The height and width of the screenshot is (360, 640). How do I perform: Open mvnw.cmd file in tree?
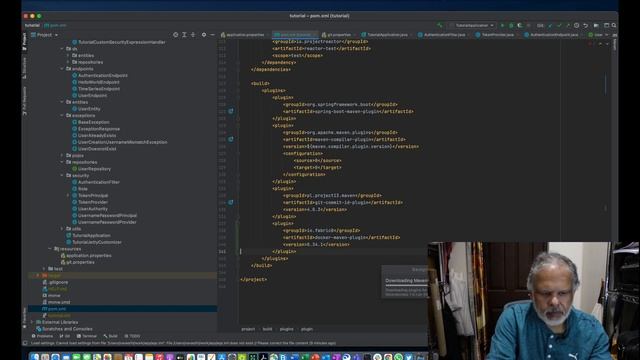59,302
